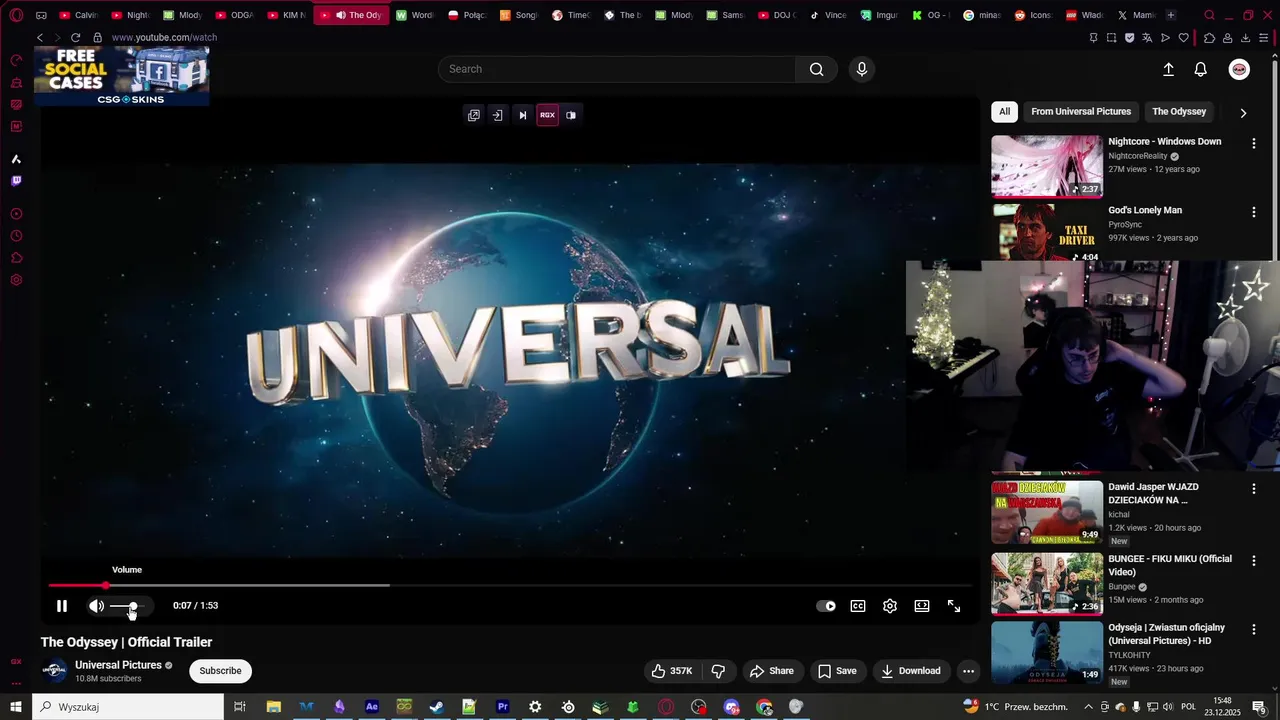Save the video to a playlist
This screenshot has height=720, width=1280.
pyautogui.click(x=838, y=671)
